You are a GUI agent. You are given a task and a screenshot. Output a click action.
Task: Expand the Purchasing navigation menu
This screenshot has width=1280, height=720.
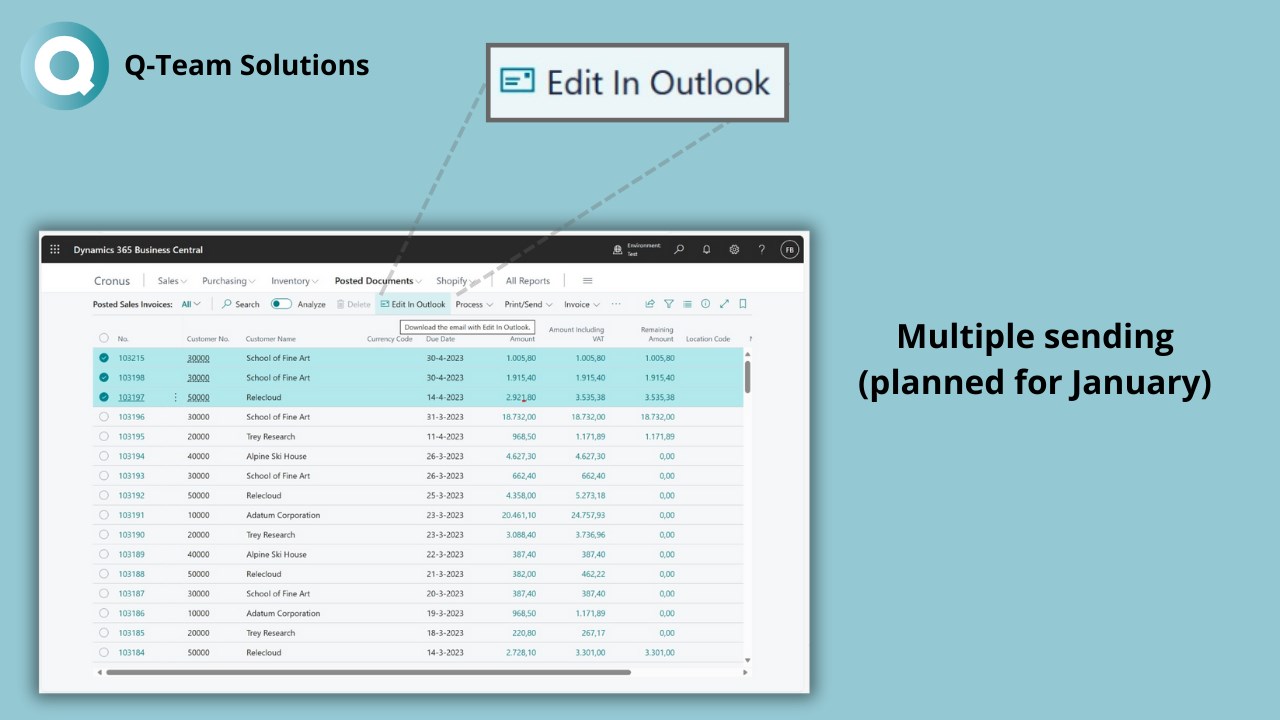229,281
